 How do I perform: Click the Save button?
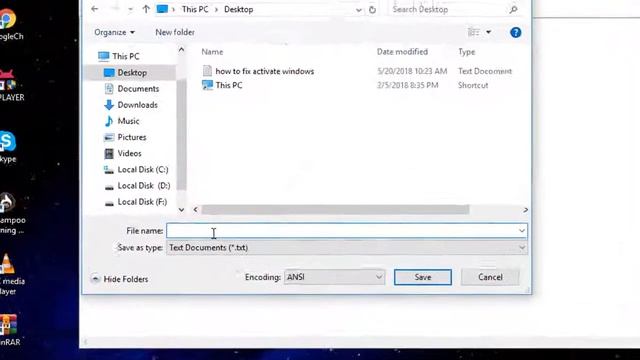pos(423,277)
